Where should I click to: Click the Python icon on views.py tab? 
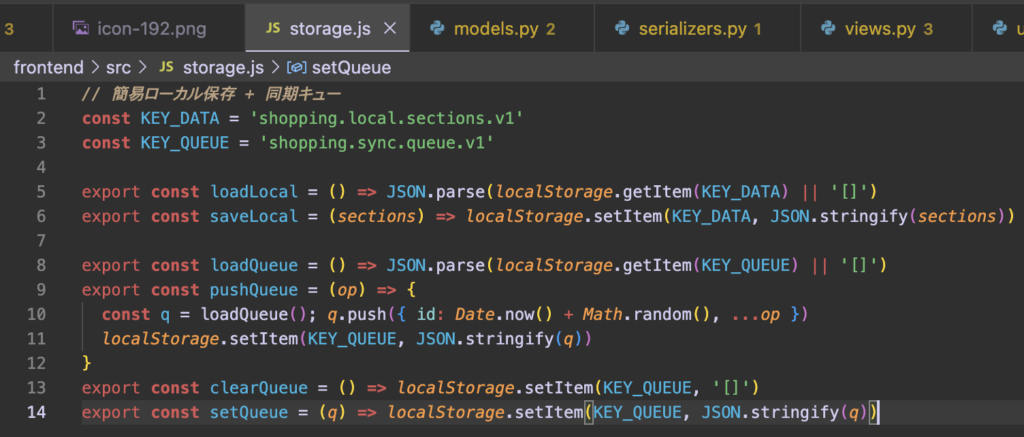tap(828, 29)
